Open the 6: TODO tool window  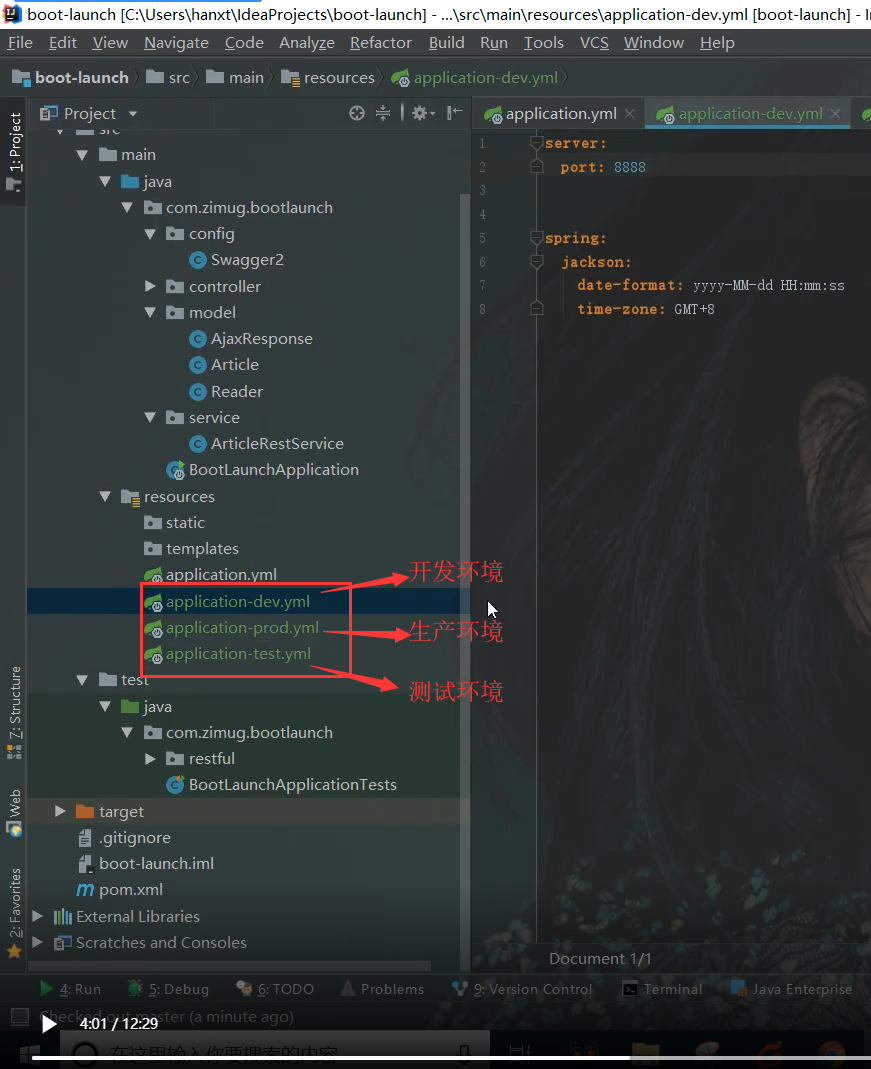(x=275, y=989)
